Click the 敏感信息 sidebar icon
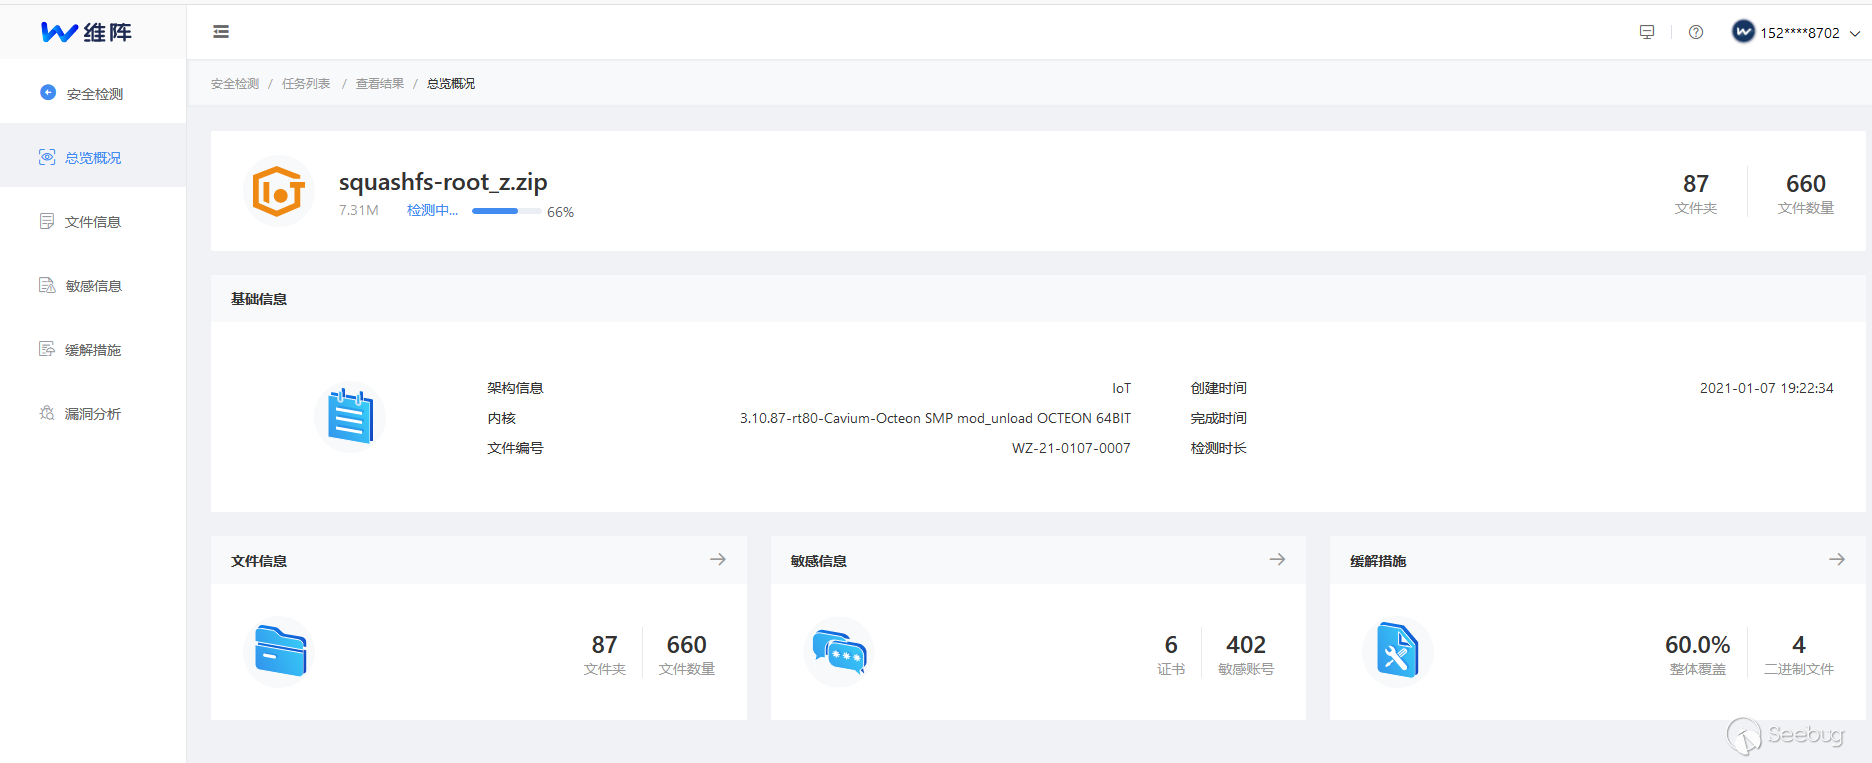 47,285
